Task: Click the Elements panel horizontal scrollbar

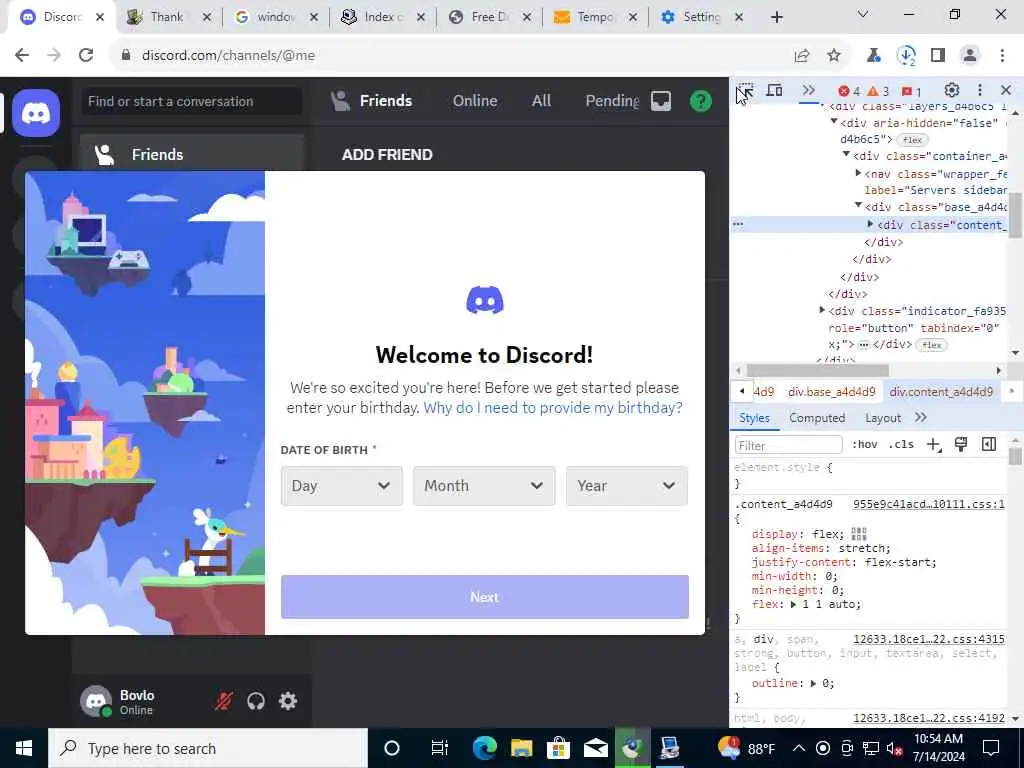Action: tap(818, 370)
